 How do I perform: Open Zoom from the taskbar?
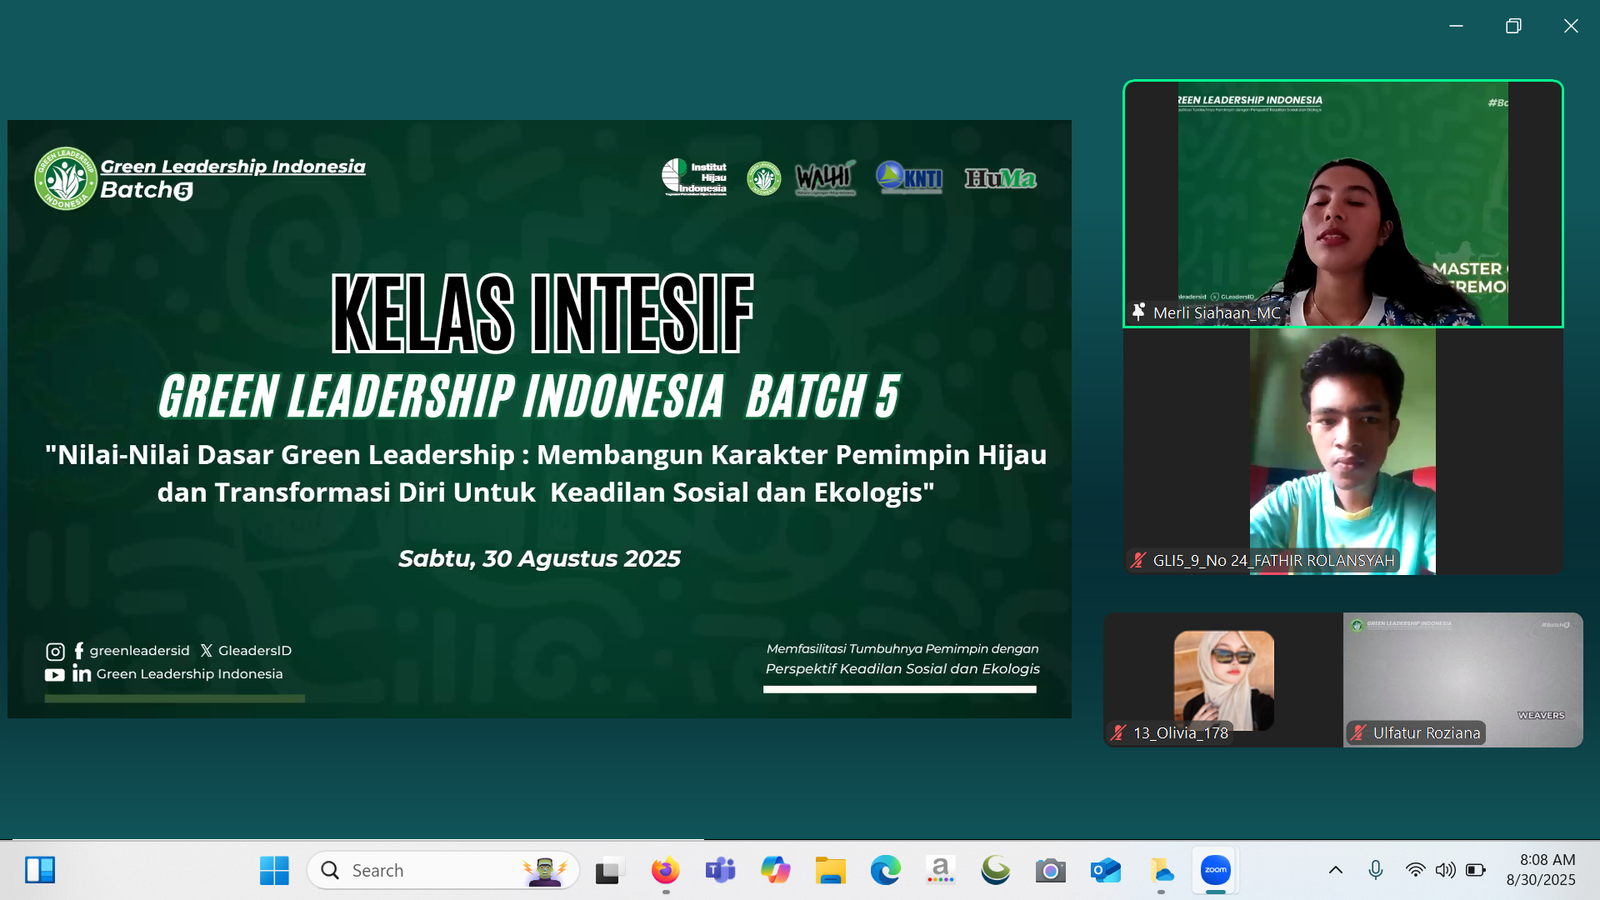(x=1215, y=870)
